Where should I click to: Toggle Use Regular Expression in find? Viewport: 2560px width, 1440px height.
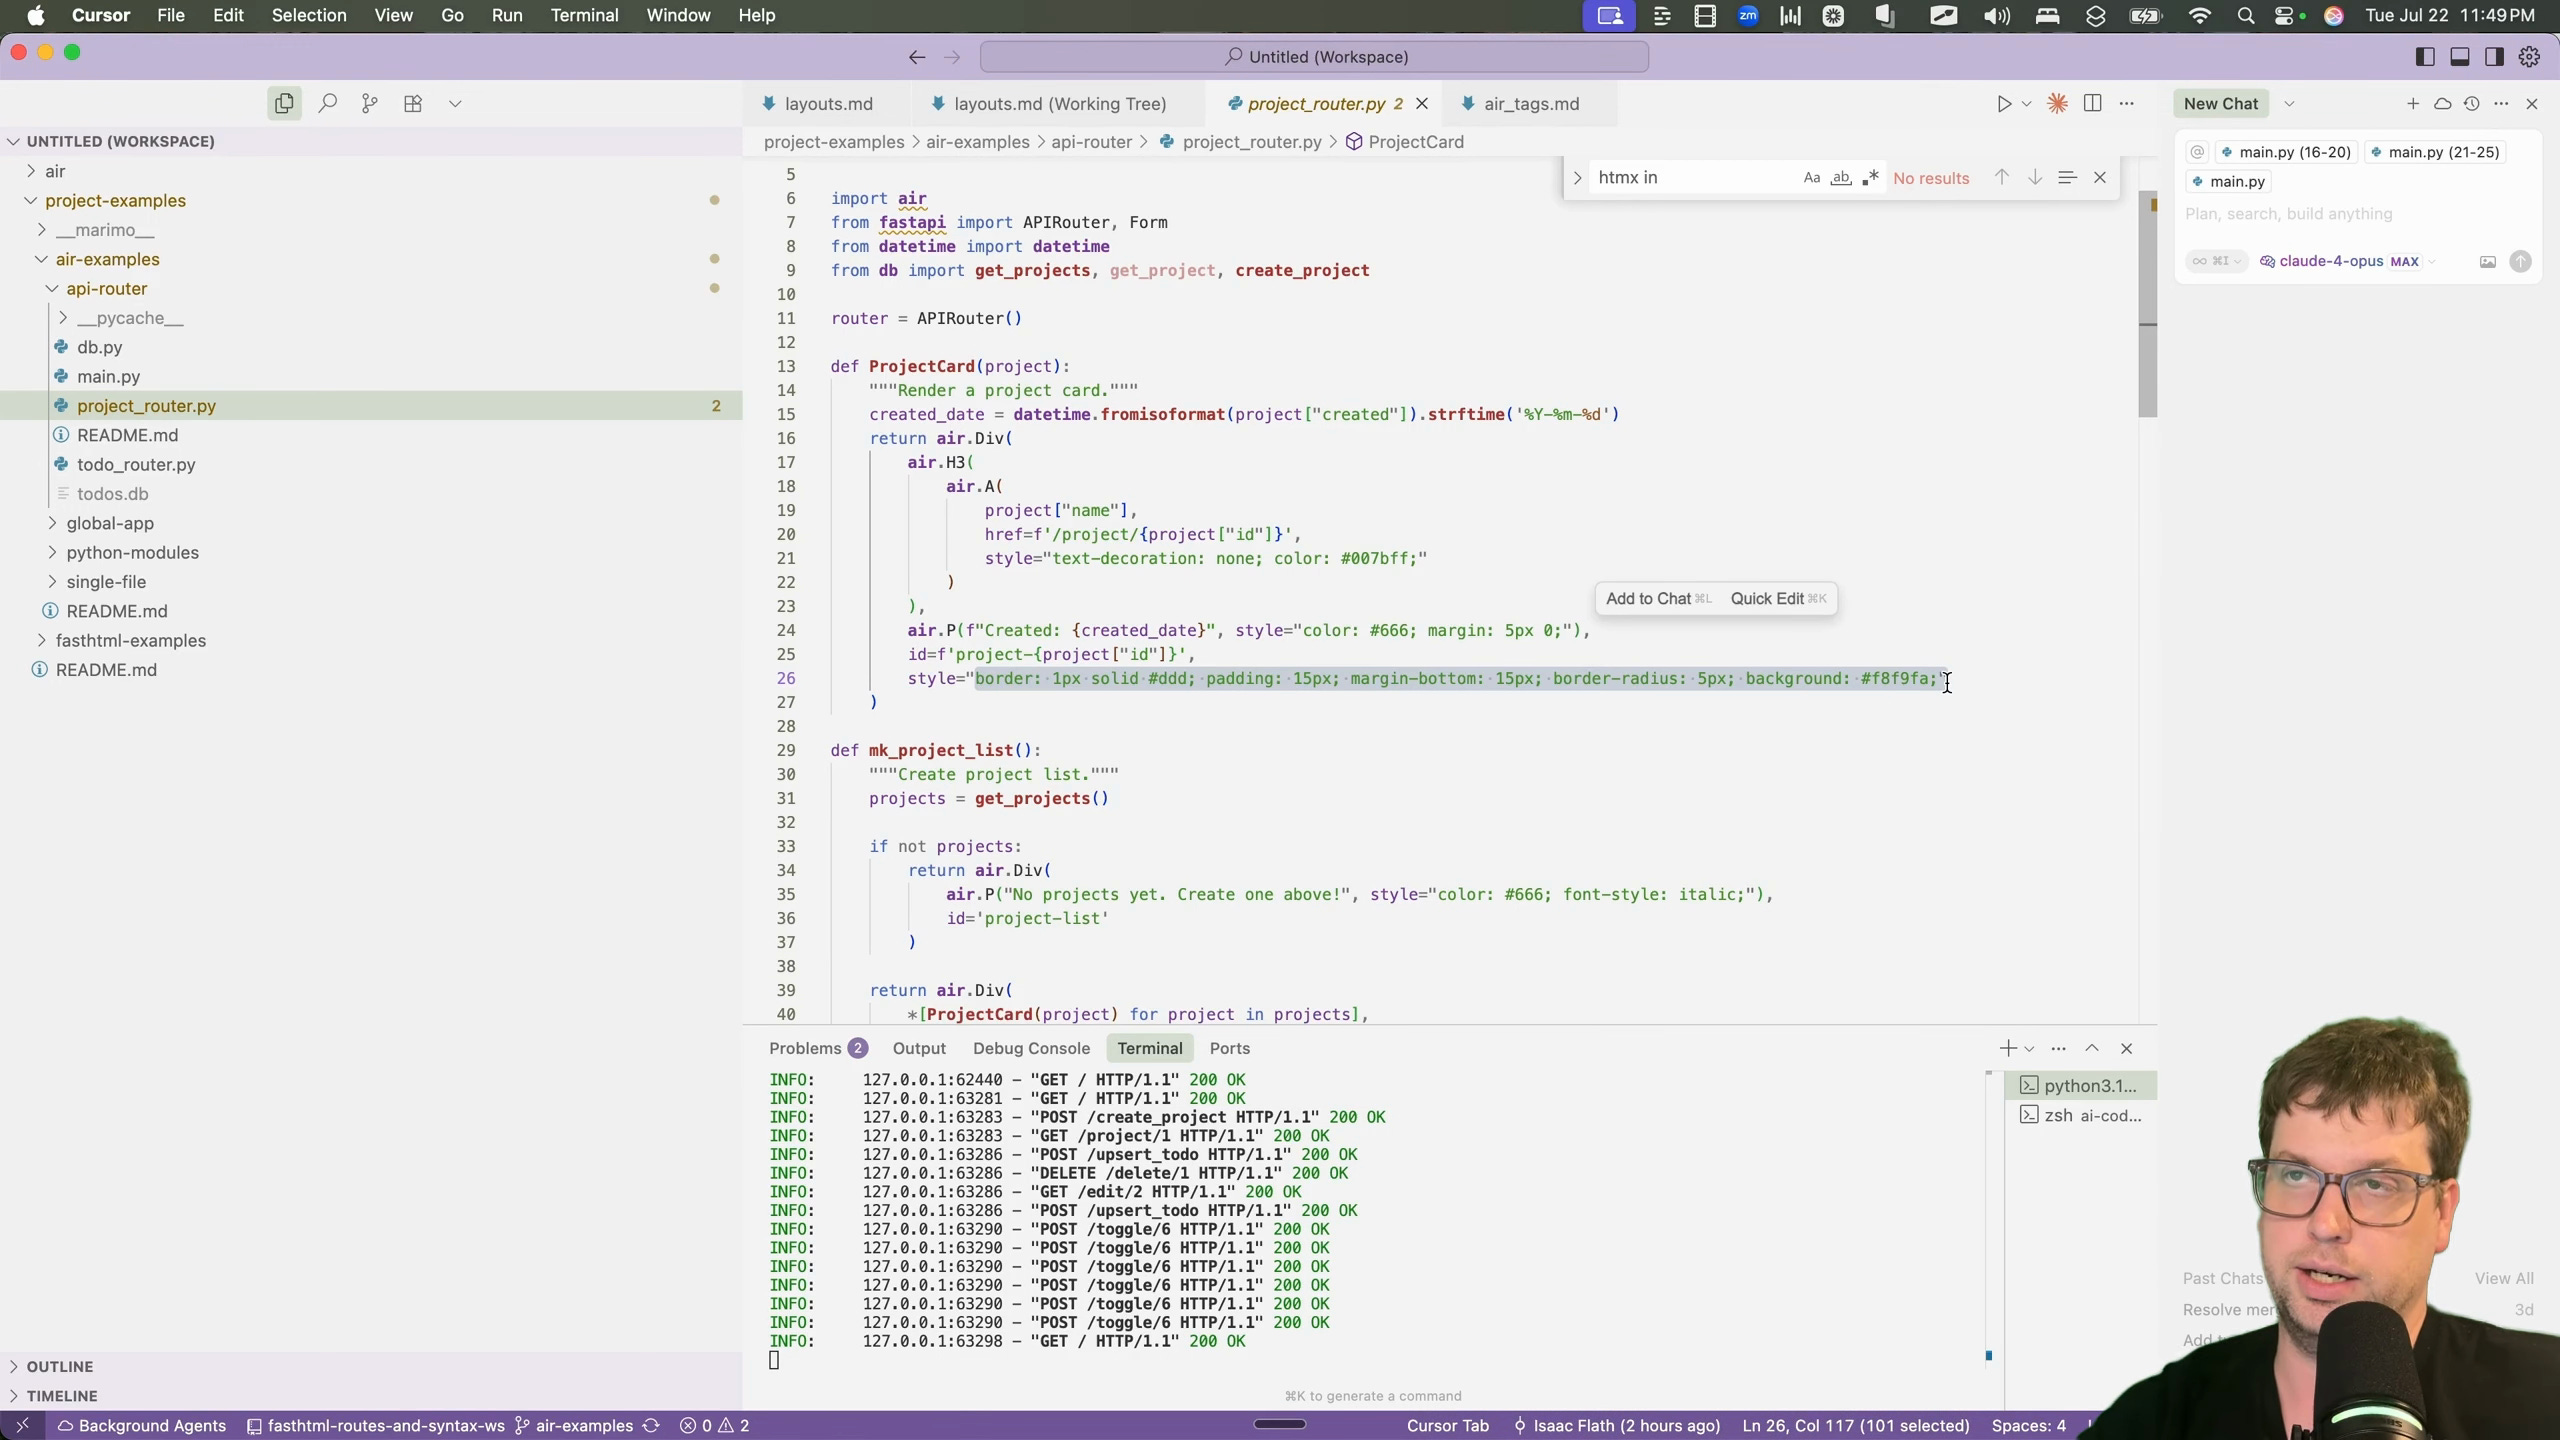[1870, 178]
